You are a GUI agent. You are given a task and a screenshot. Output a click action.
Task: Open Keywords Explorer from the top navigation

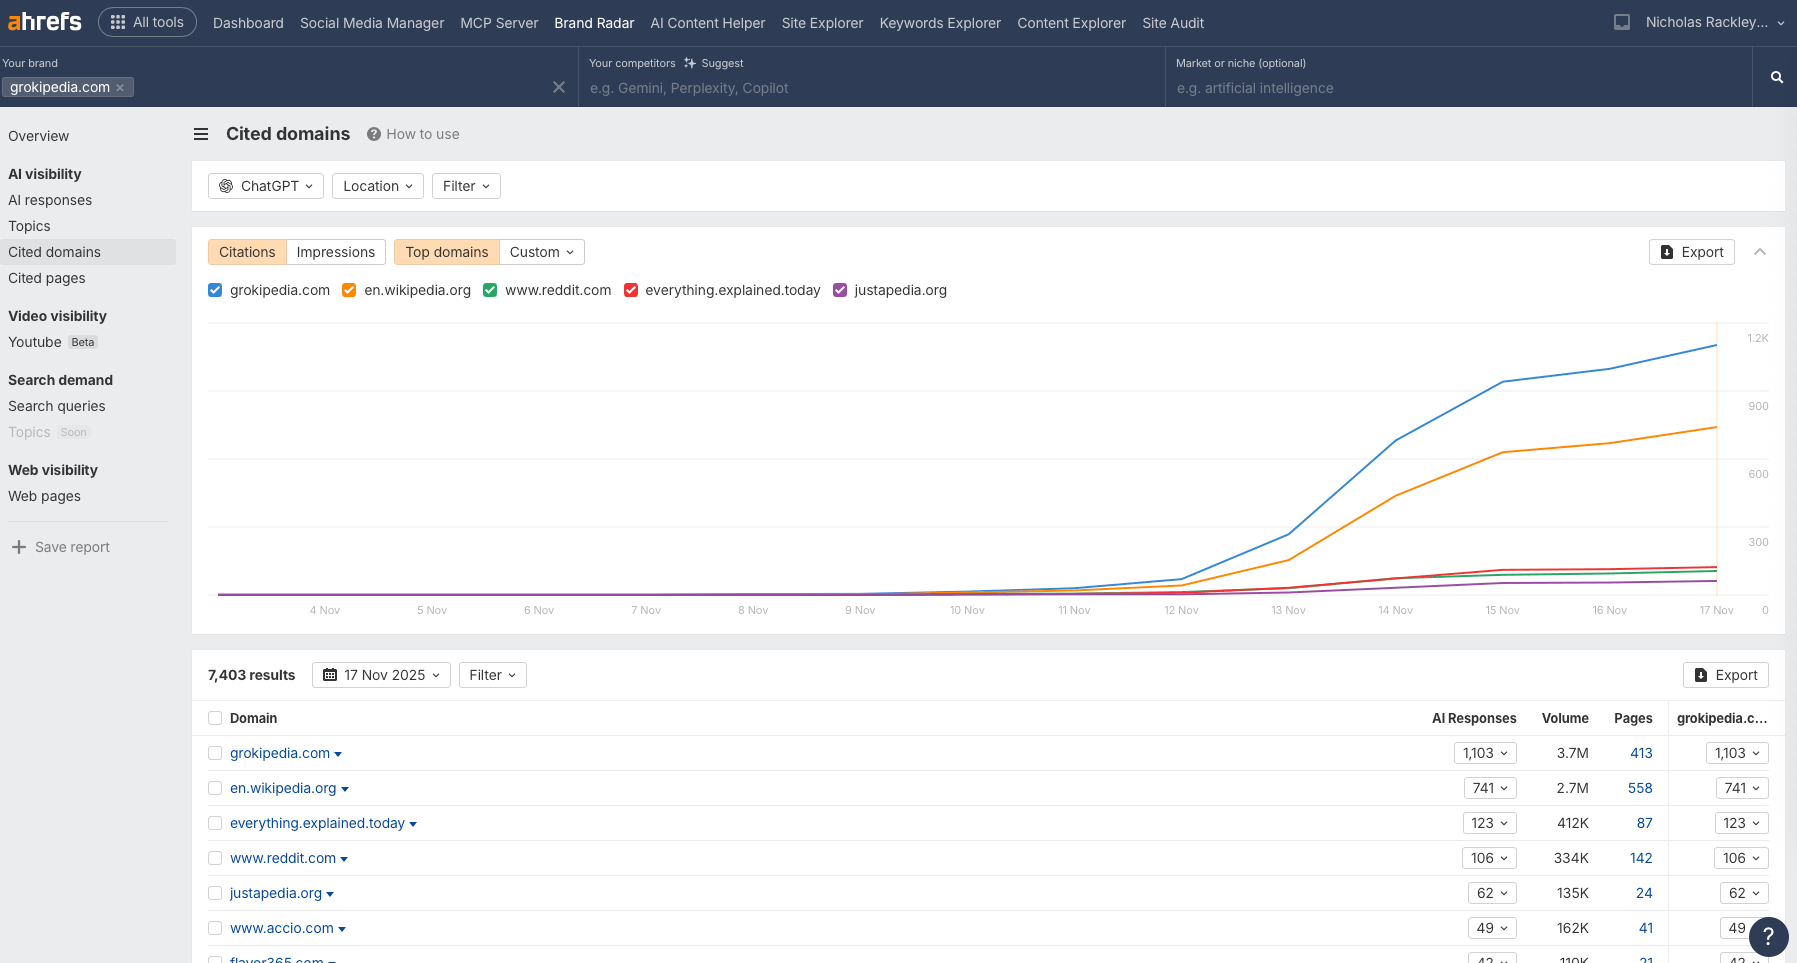coord(939,23)
